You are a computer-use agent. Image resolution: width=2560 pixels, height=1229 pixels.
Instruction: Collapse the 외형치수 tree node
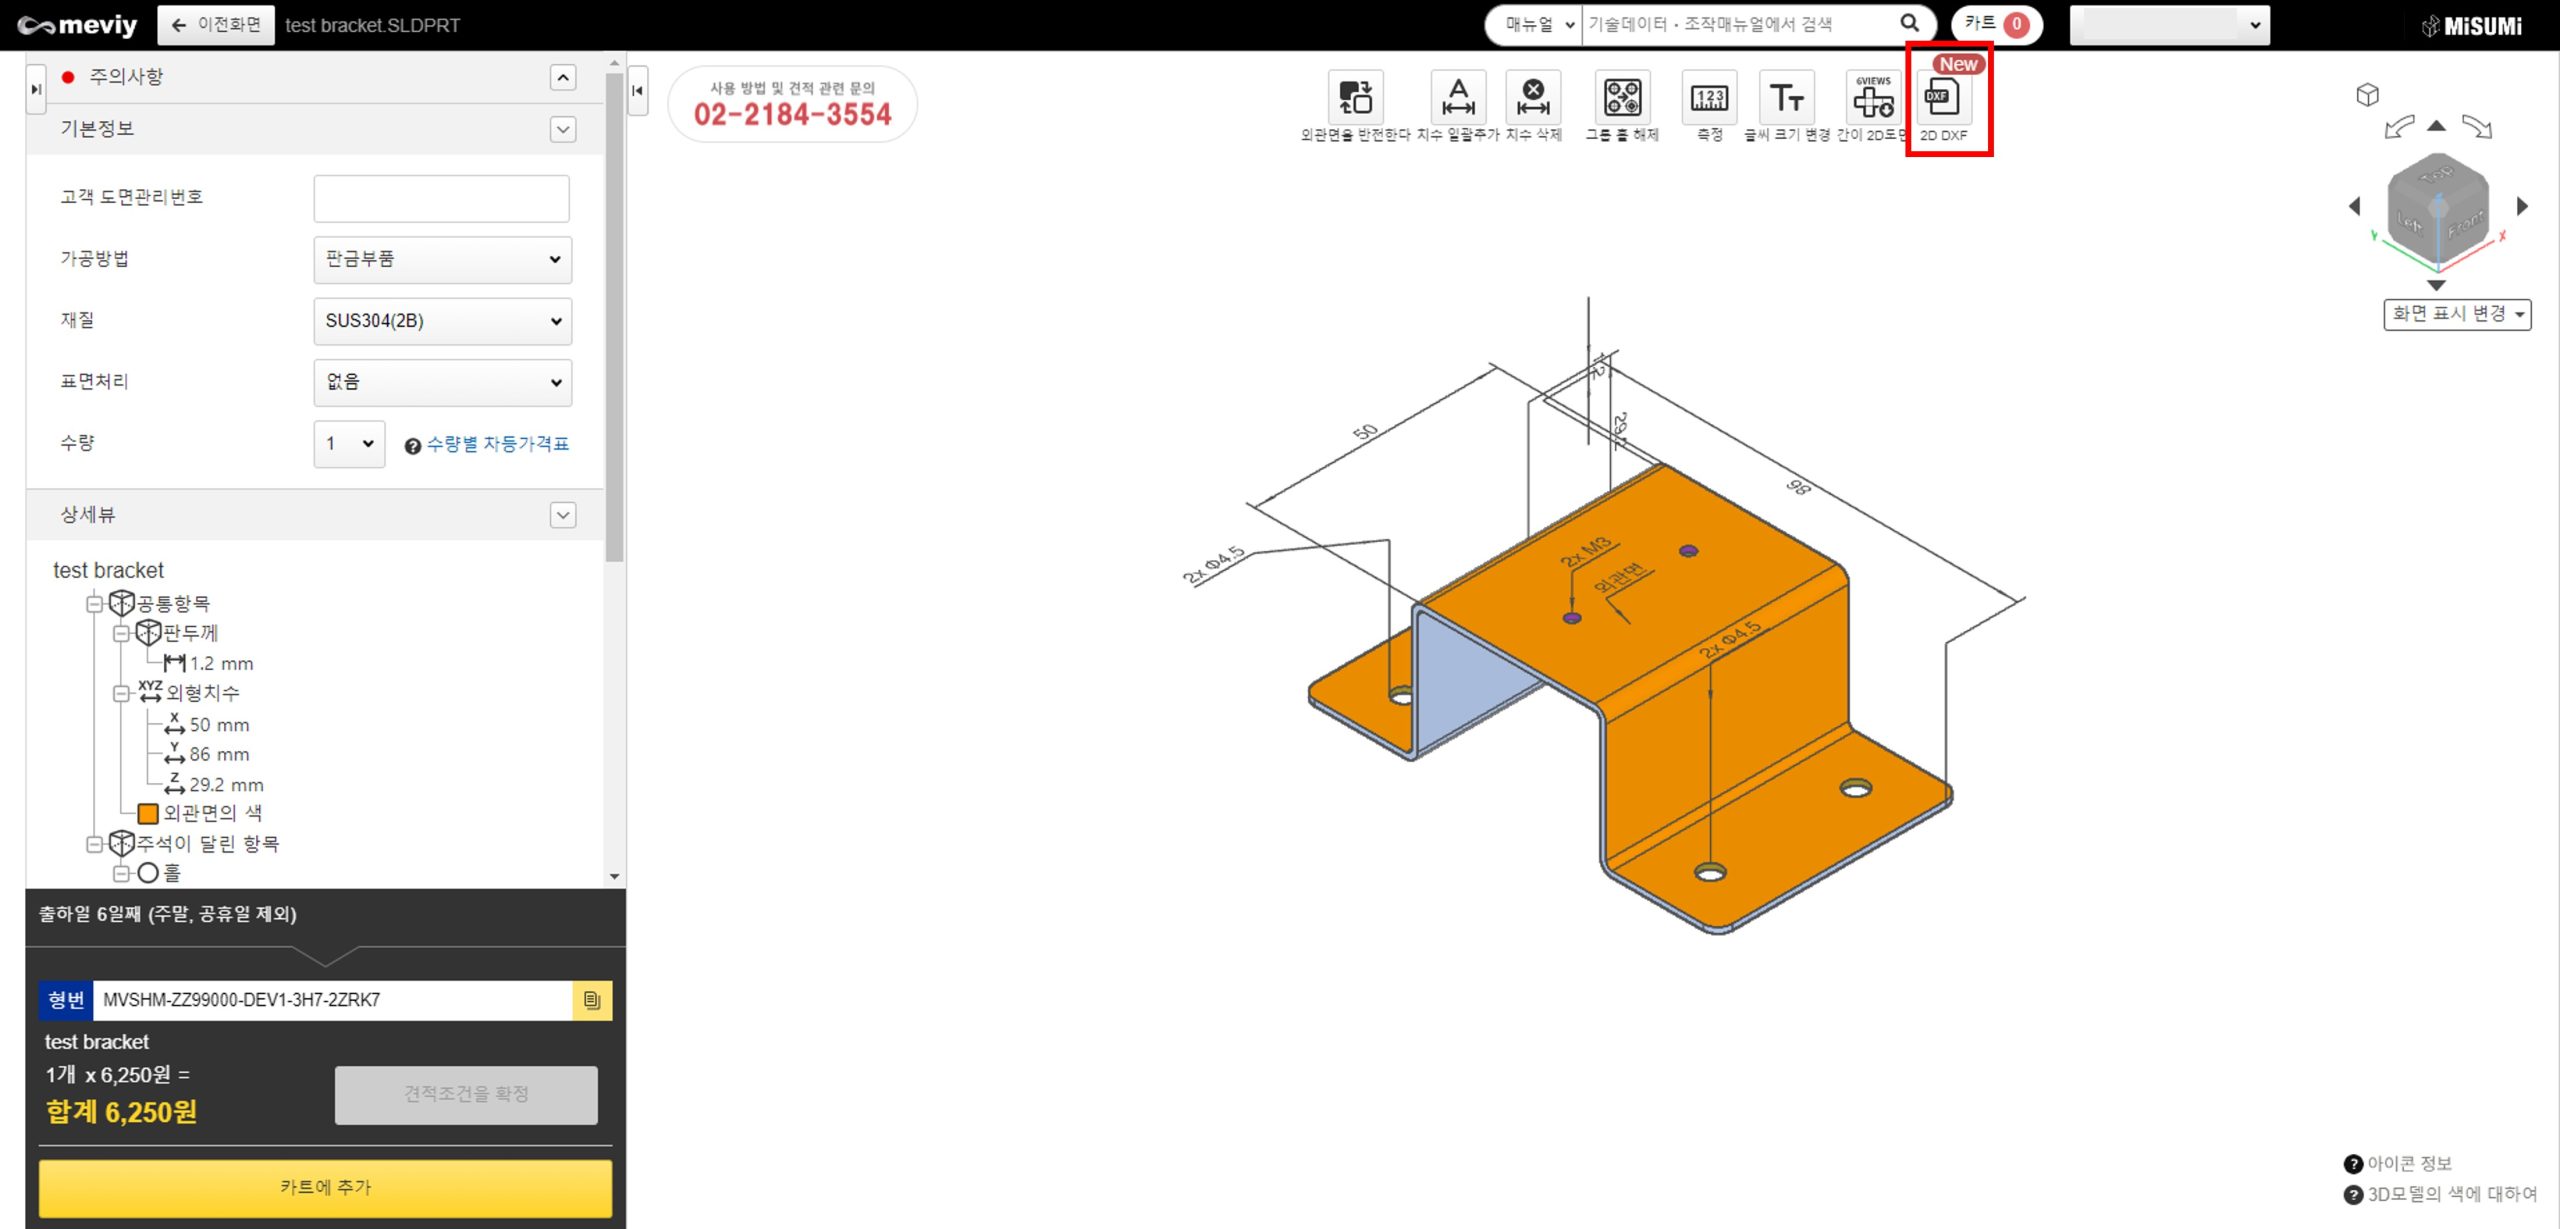[121, 693]
